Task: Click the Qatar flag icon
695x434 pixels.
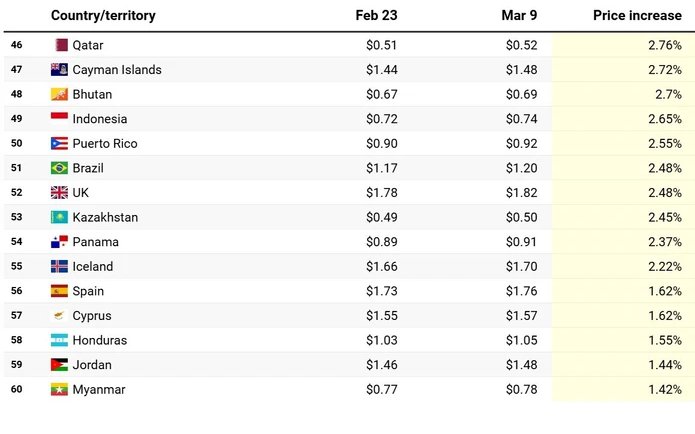Action: point(60,45)
